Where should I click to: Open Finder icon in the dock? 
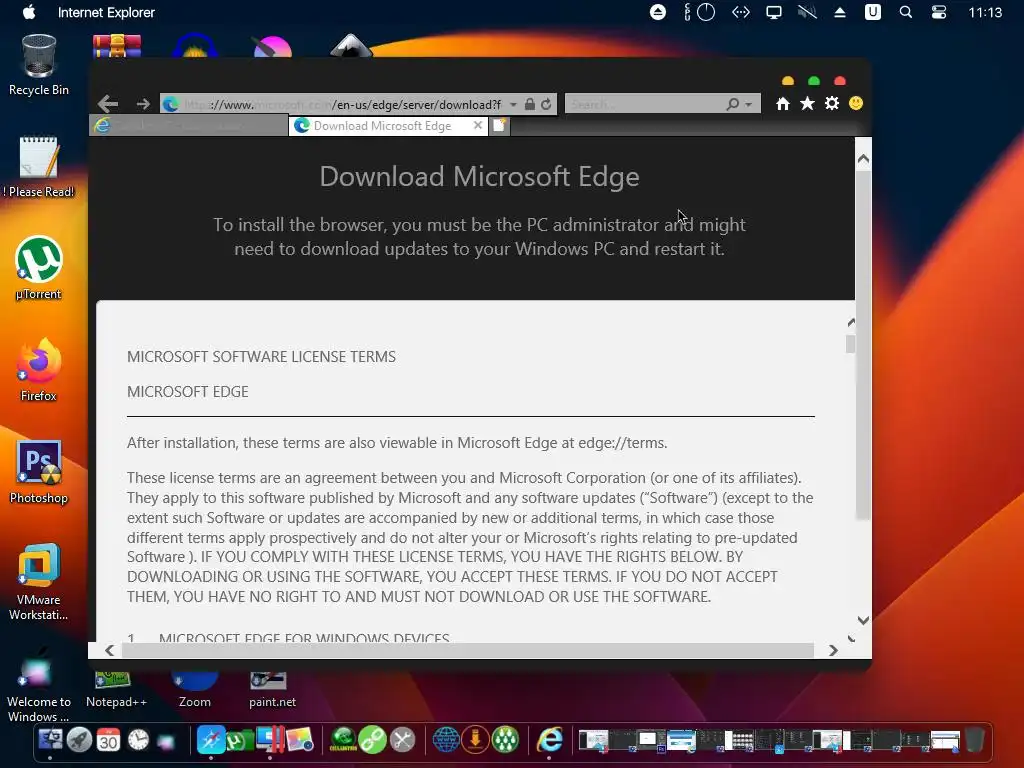pyautogui.click(x=50, y=740)
